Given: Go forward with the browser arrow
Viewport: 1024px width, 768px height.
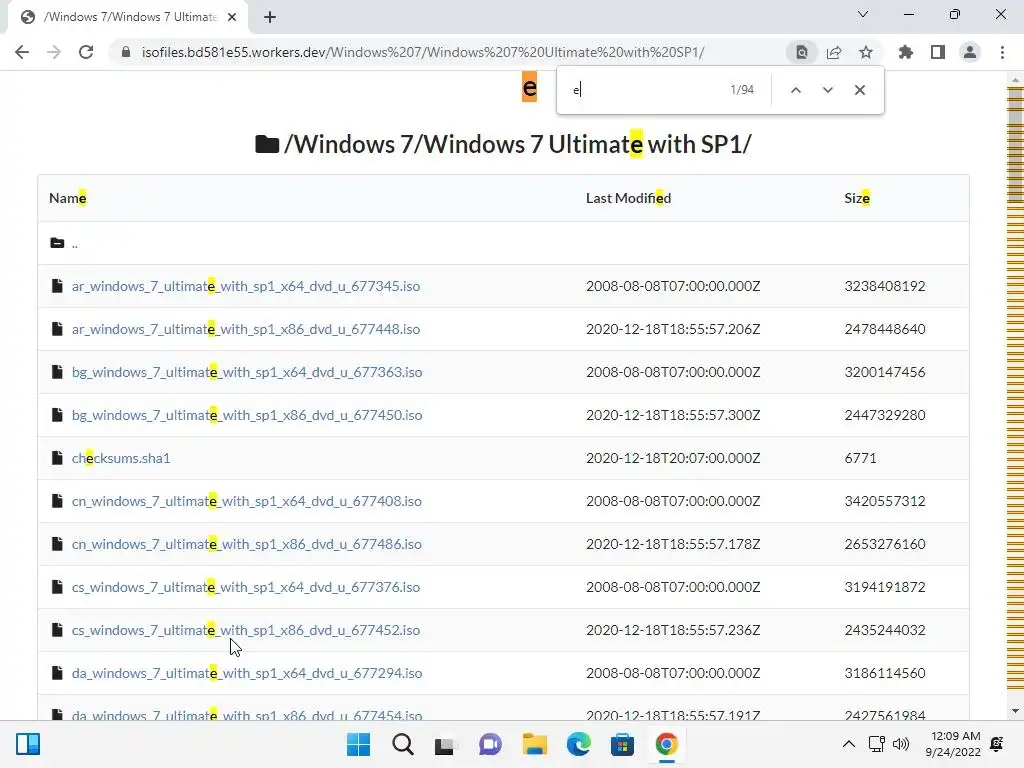Looking at the screenshot, I should 54,52.
